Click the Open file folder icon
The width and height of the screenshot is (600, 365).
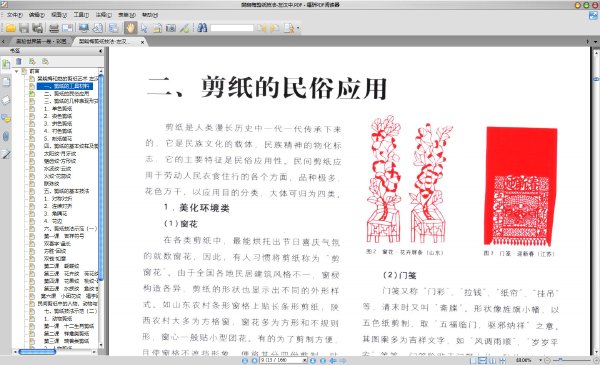click(x=10, y=28)
